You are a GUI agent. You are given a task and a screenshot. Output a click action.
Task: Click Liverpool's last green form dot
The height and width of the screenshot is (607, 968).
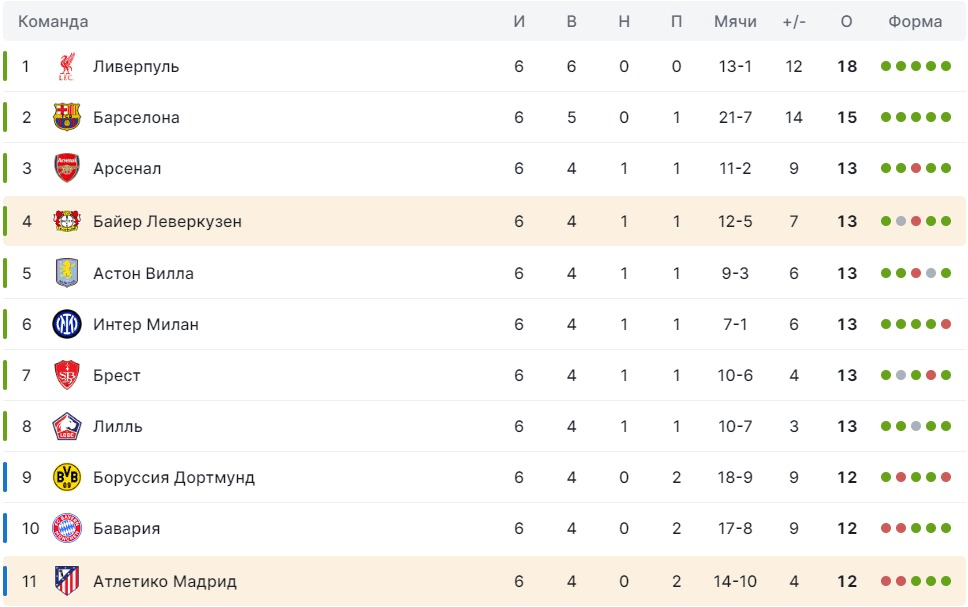[946, 67]
